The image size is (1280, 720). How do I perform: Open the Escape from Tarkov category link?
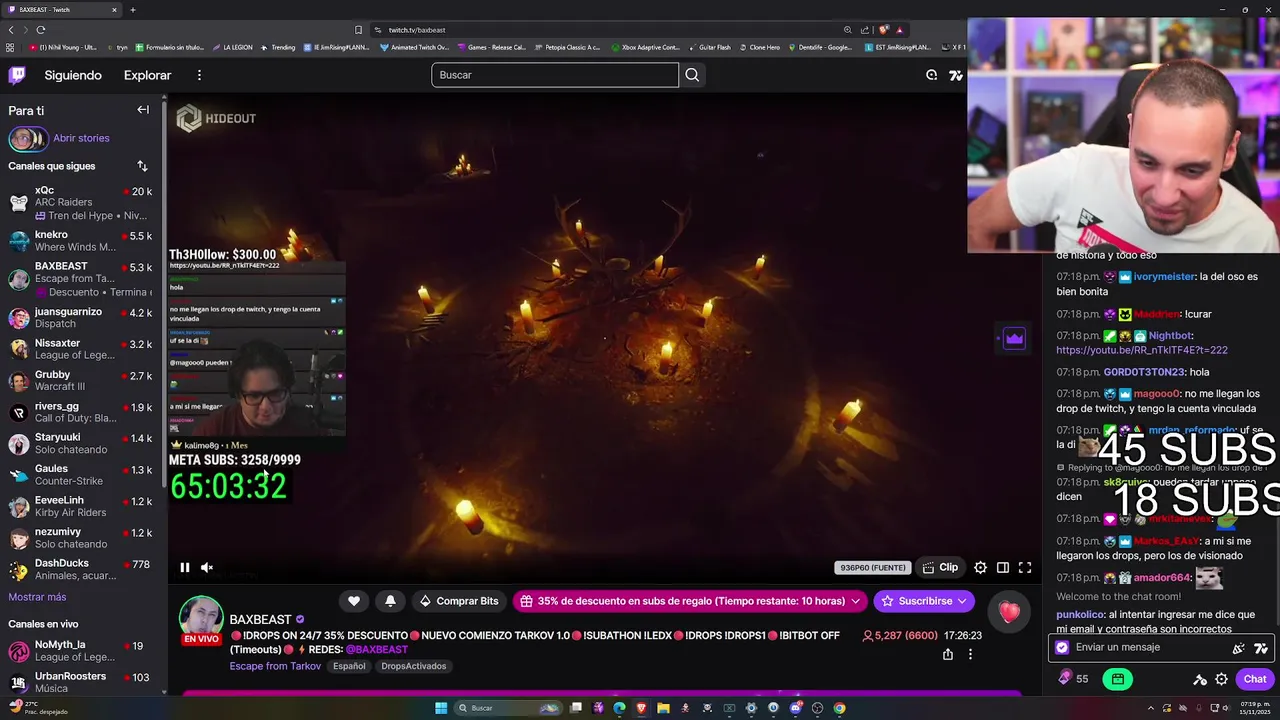point(275,666)
